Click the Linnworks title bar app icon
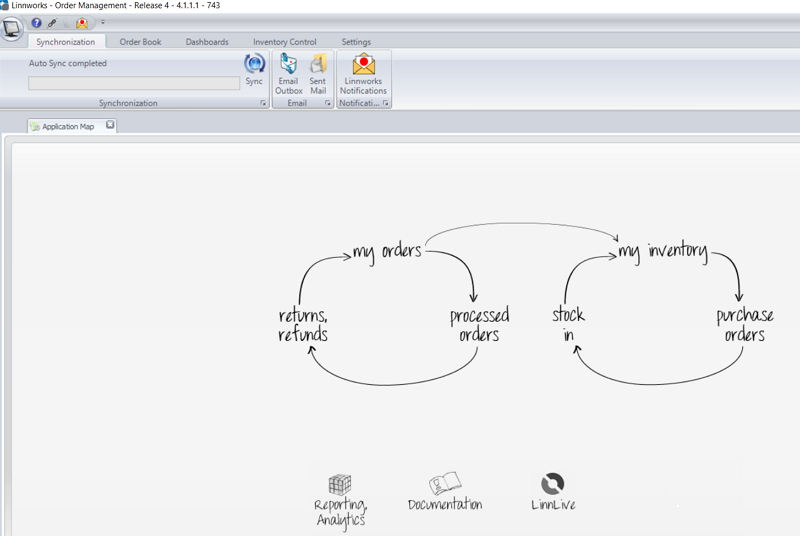This screenshot has height=536, width=800. [5, 5]
